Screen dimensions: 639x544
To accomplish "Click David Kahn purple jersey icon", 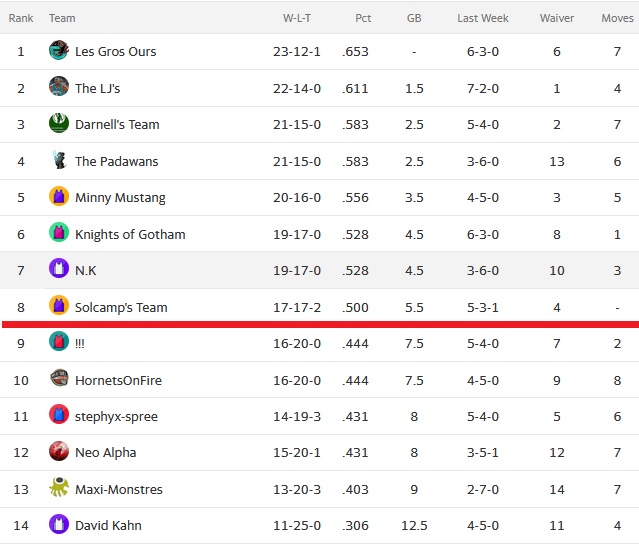I will point(59,524).
